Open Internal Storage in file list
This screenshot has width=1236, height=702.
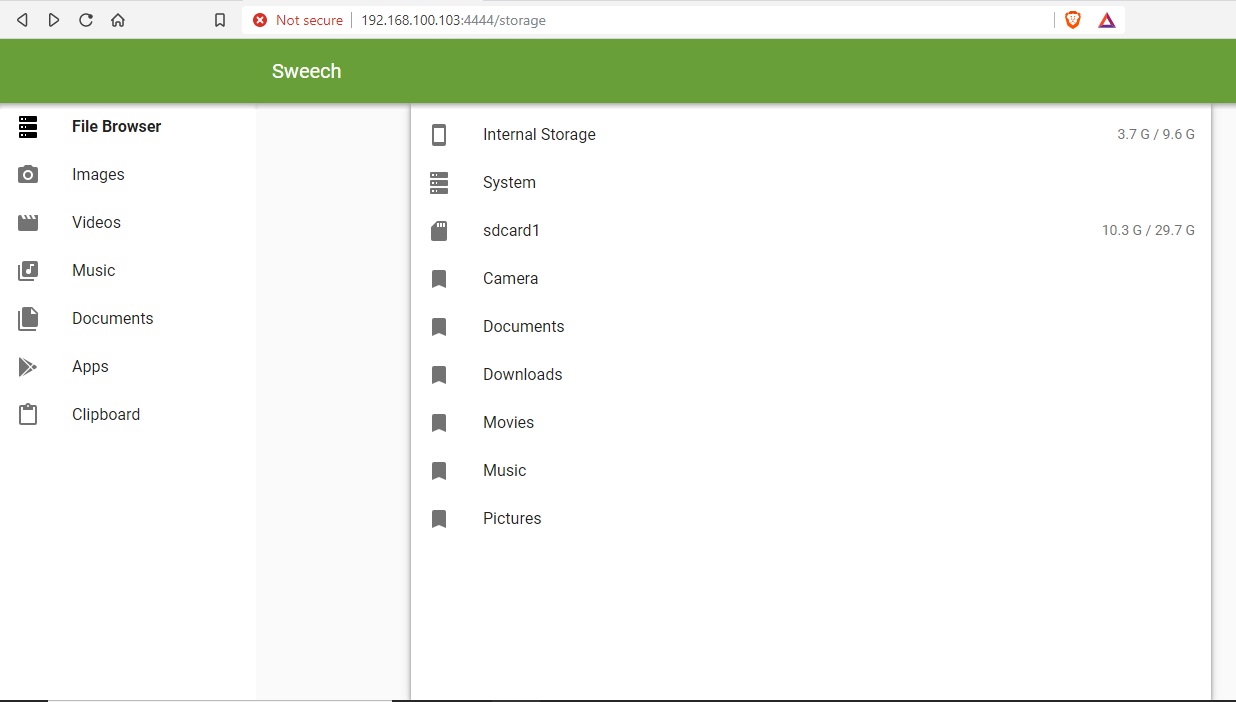click(x=811, y=135)
